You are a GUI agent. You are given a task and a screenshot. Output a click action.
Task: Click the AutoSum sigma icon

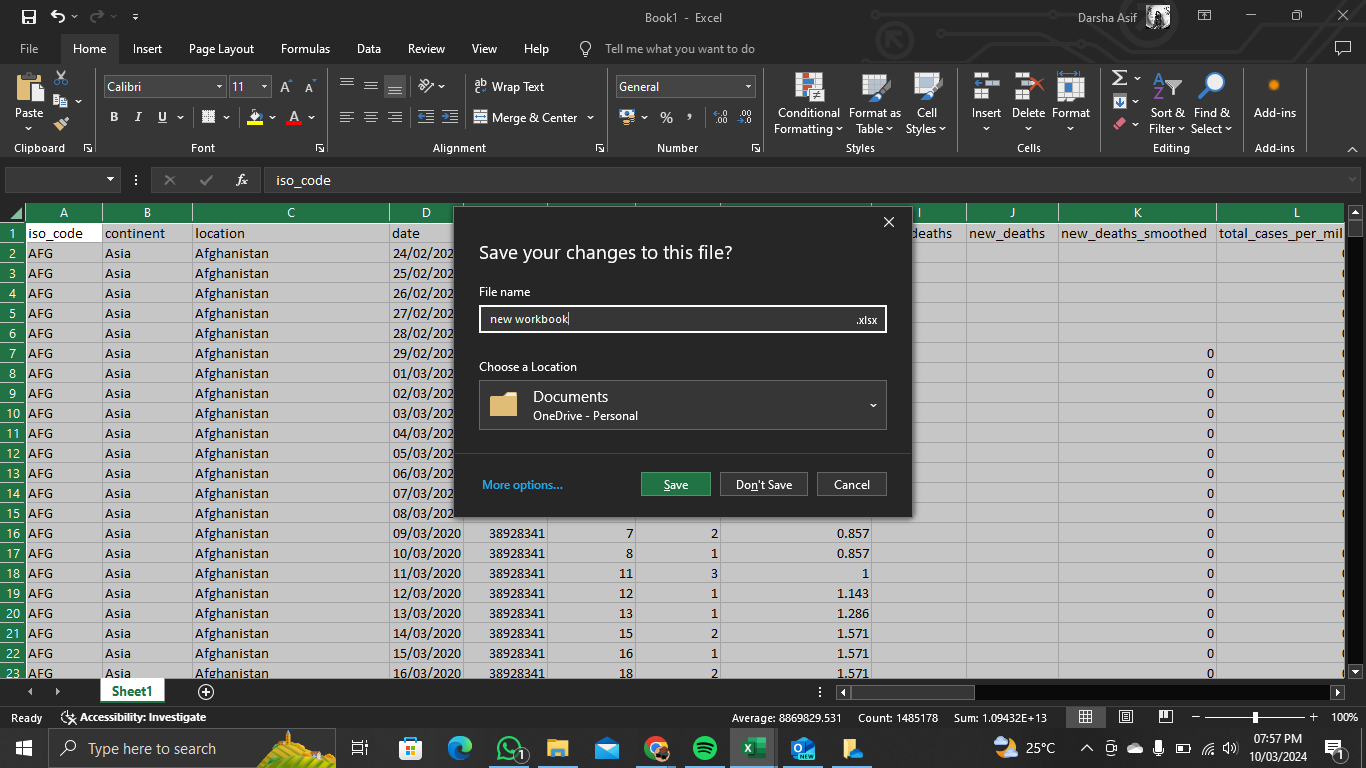click(1119, 78)
